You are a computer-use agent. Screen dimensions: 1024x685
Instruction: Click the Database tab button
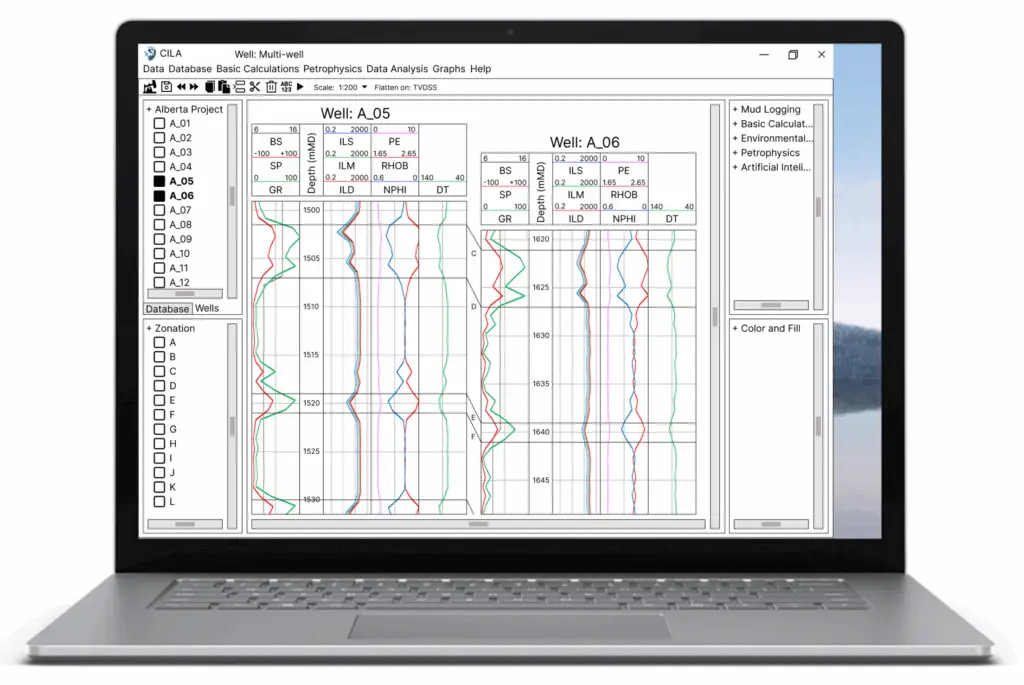(167, 309)
